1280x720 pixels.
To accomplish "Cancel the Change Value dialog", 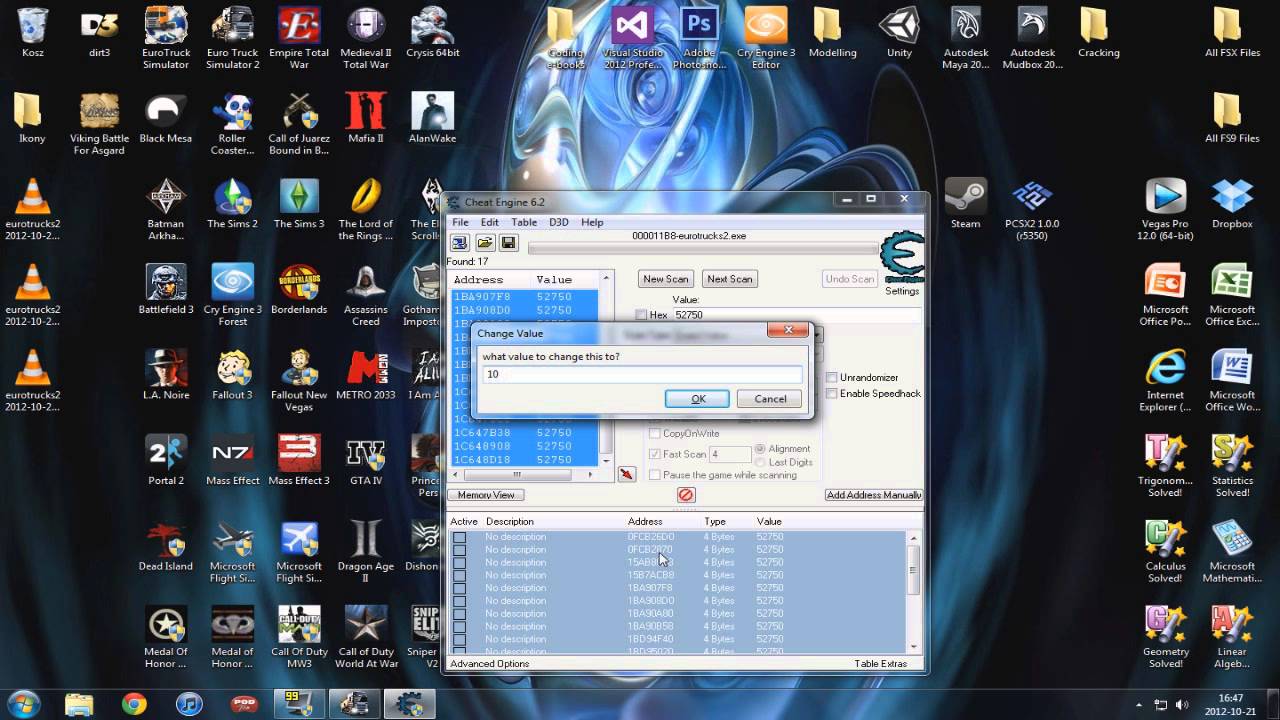I will point(770,399).
